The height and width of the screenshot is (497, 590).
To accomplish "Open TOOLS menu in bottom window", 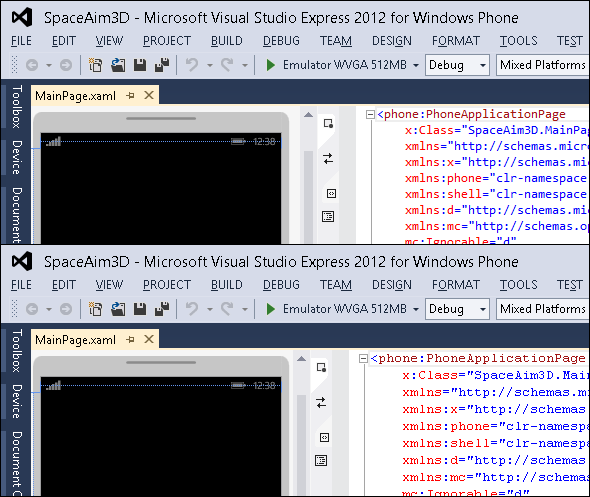I will (519, 284).
